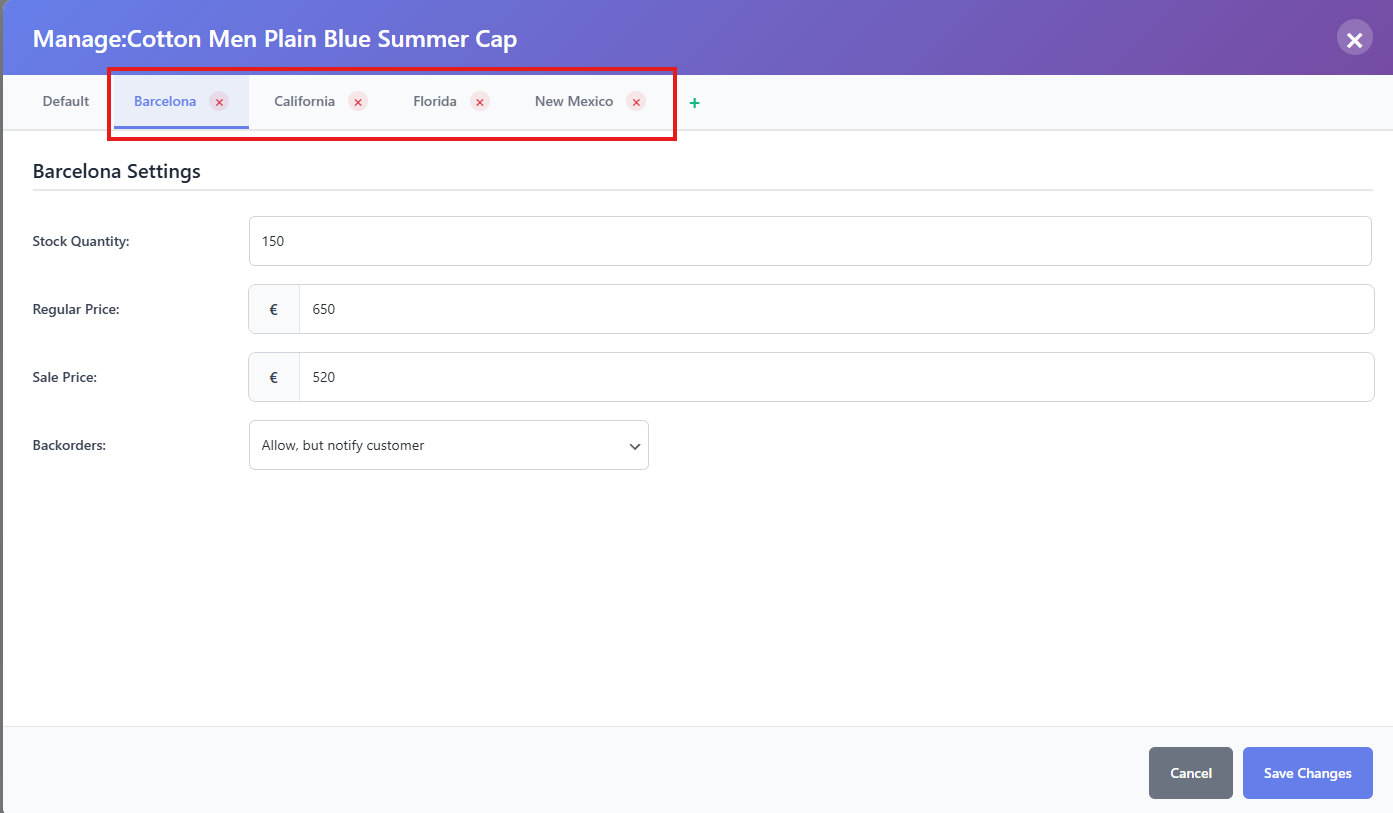The width and height of the screenshot is (1393, 813).
Task: Switch to the New Mexico tab
Action: [x=574, y=102]
